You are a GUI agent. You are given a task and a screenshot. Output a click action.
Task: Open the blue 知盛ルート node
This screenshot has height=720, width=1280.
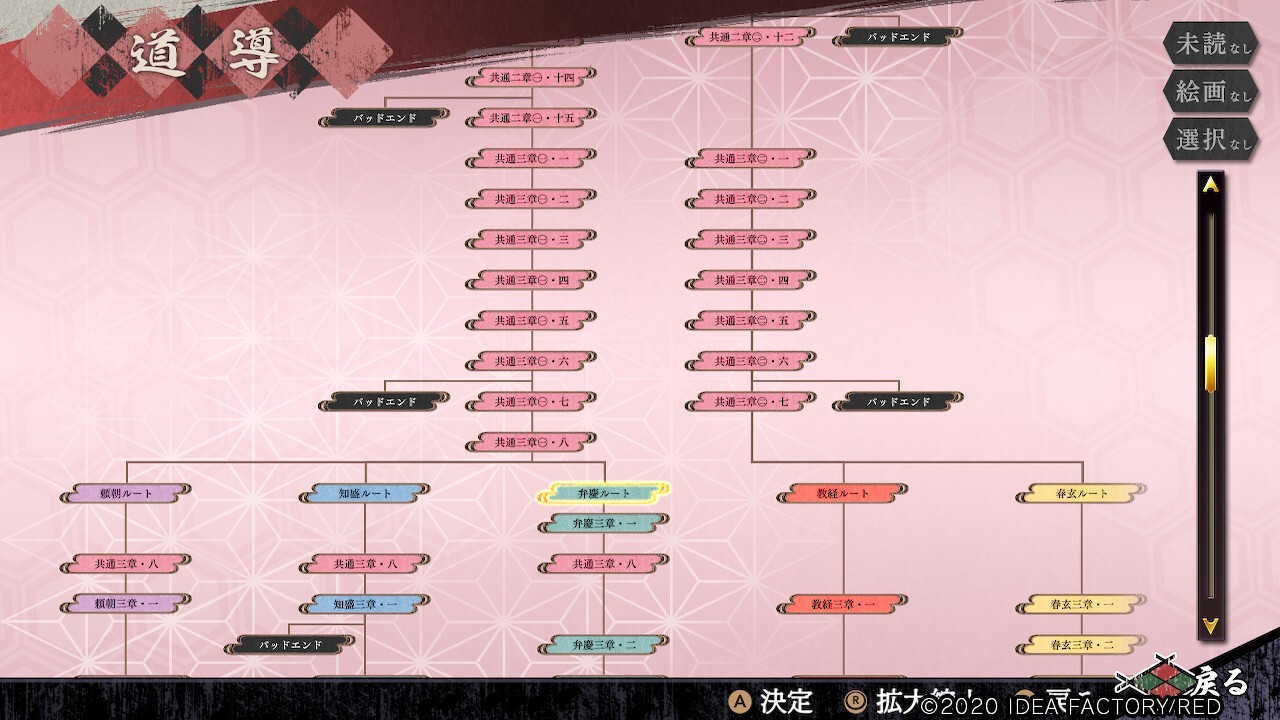coord(365,493)
